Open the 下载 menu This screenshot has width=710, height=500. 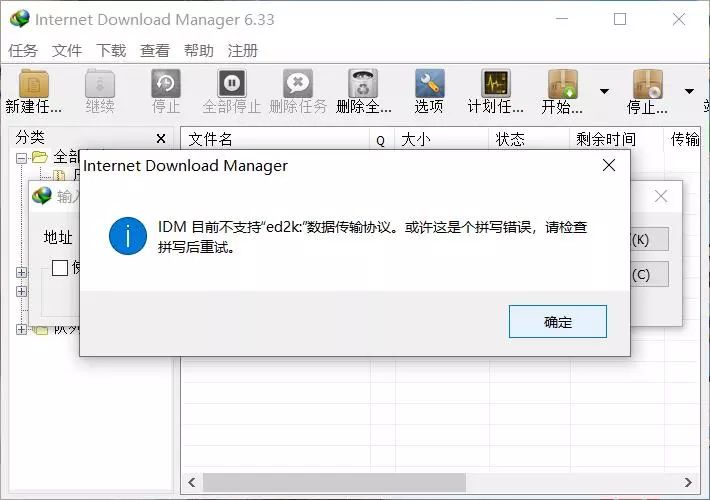(x=111, y=51)
